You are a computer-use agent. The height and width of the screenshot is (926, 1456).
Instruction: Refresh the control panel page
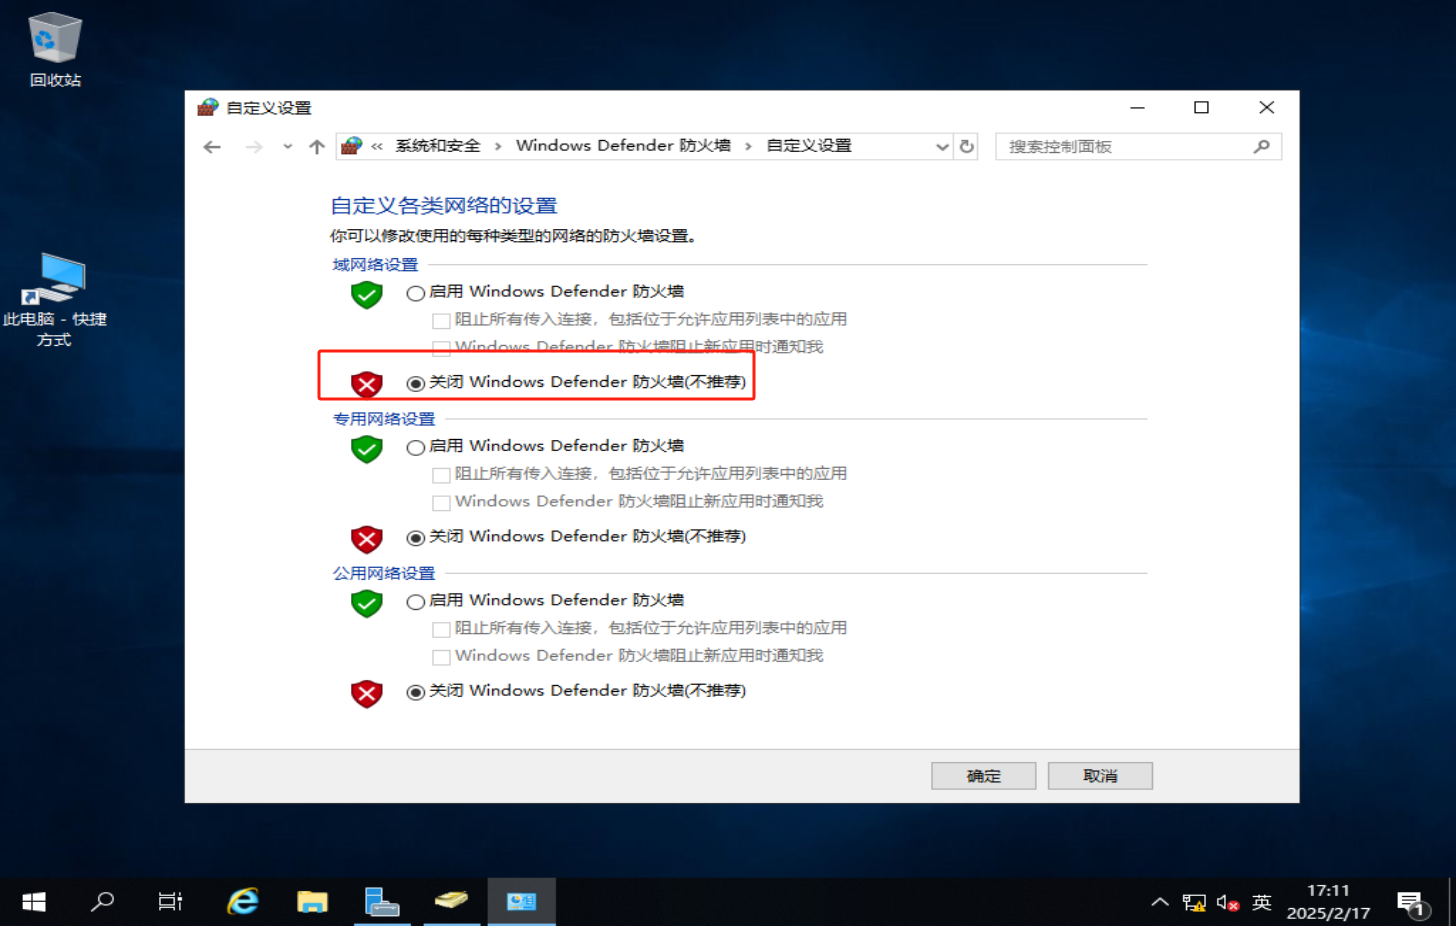point(967,147)
